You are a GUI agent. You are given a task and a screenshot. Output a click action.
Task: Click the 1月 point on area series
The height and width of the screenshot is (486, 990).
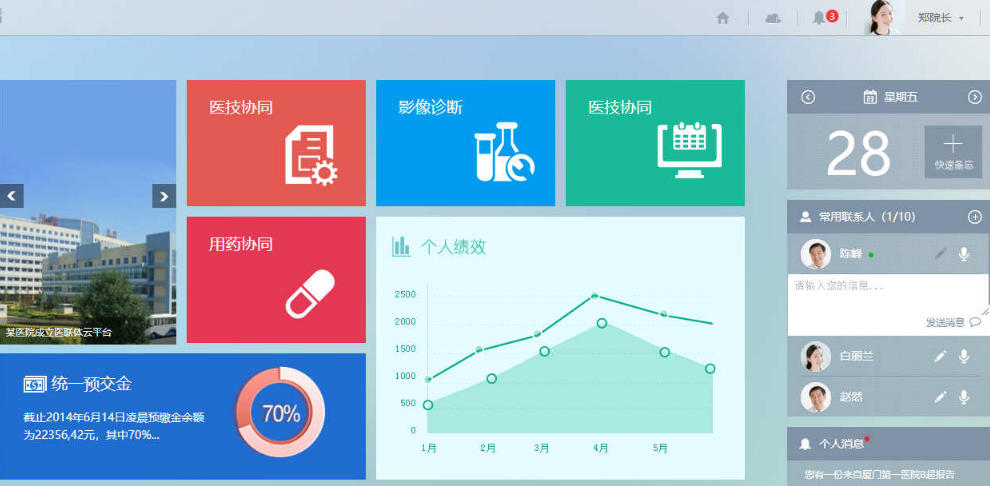428,405
